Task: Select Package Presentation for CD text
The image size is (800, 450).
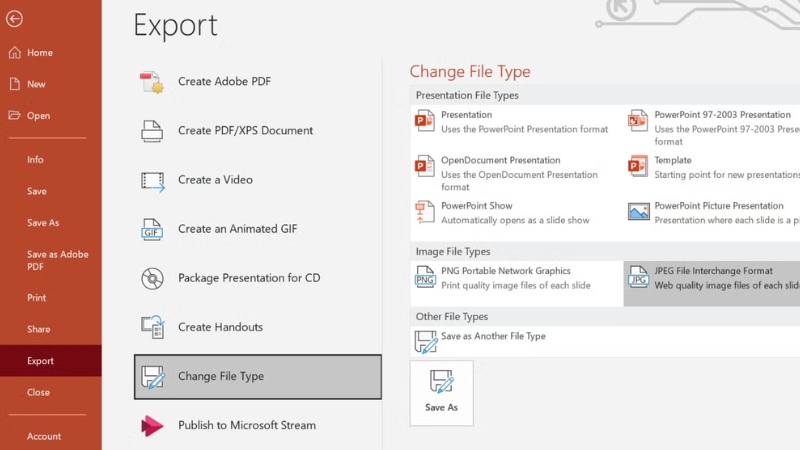Action: [x=249, y=278]
